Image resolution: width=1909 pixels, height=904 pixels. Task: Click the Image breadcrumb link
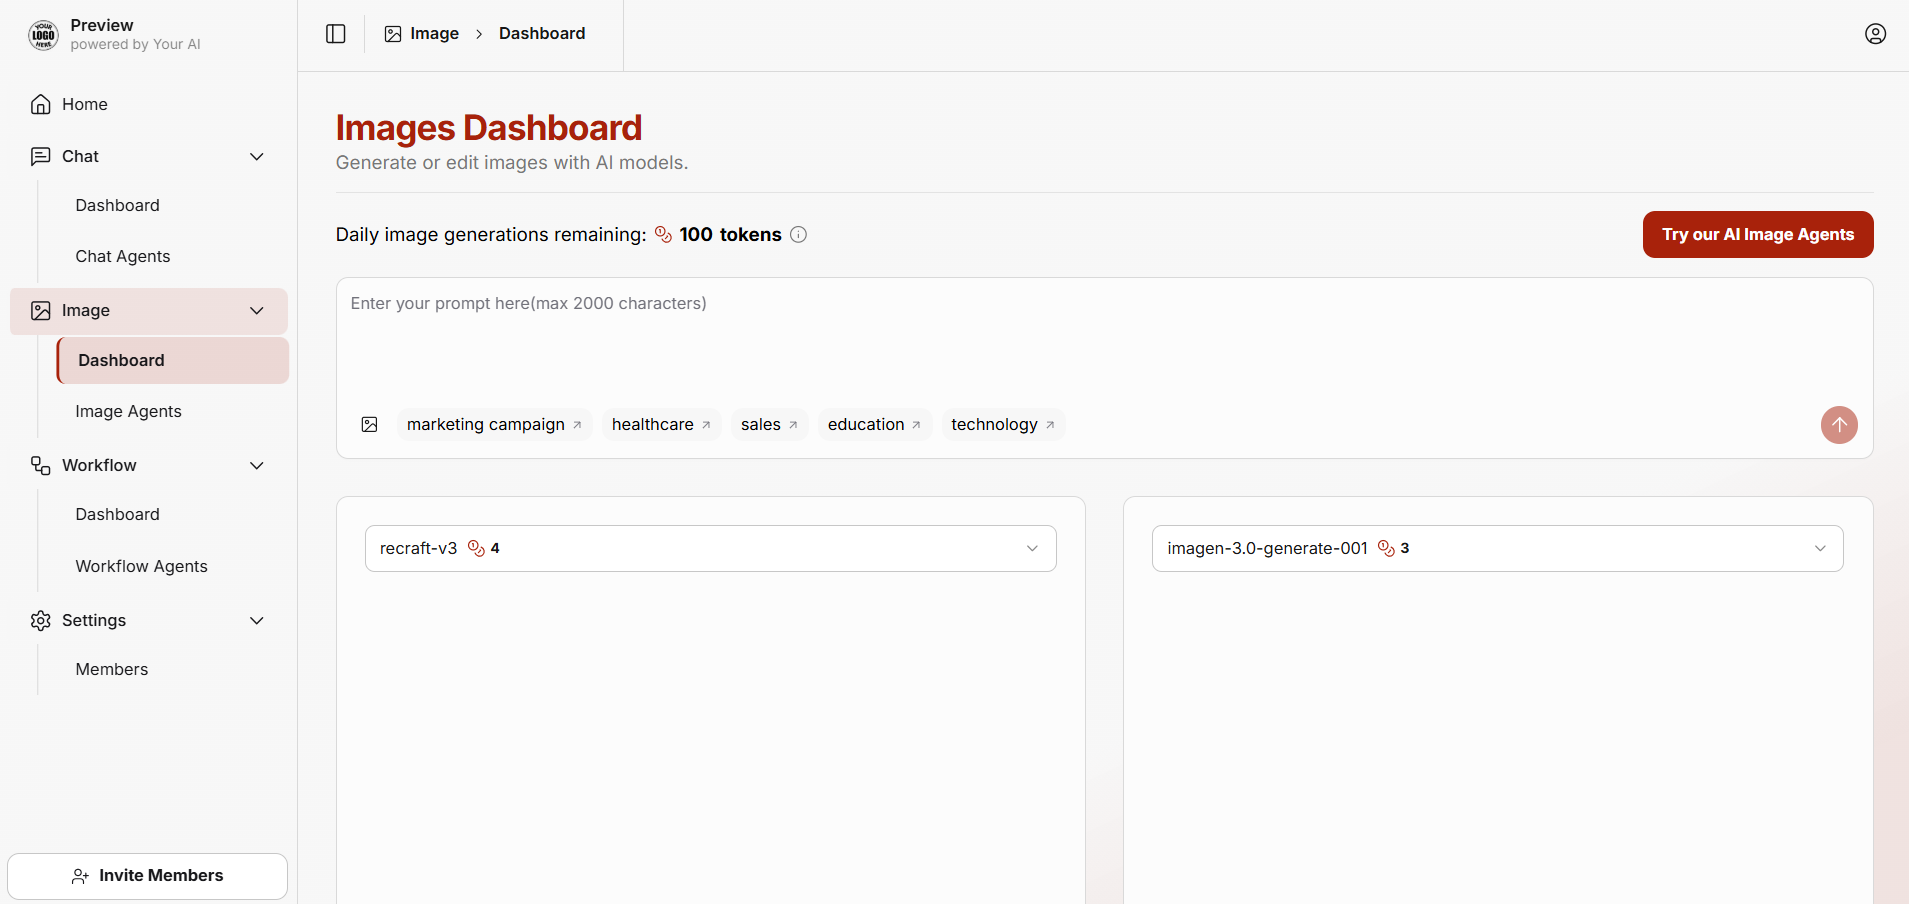tap(434, 34)
